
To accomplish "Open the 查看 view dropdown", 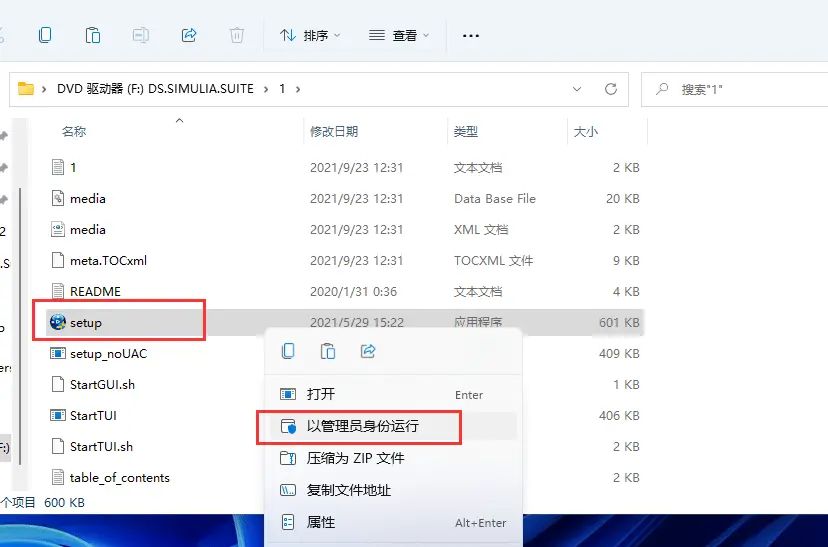I will [399, 35].
